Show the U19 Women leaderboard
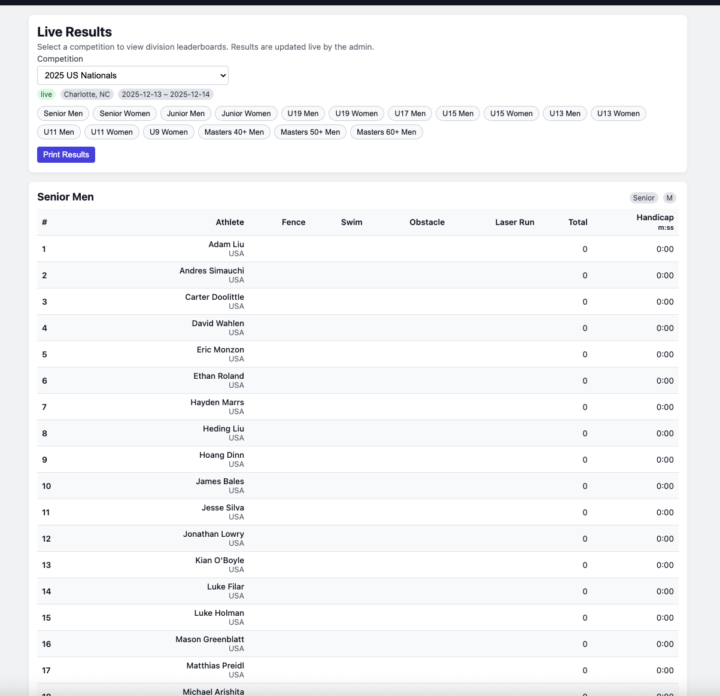This screenshot has width=720, height=696. coord(356,113)
